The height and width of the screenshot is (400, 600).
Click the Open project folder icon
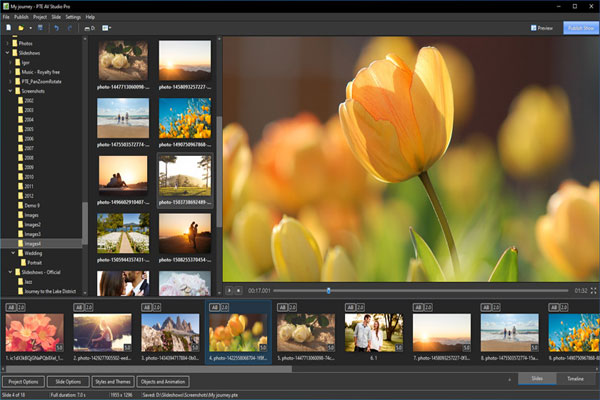(x=20, y=28)
